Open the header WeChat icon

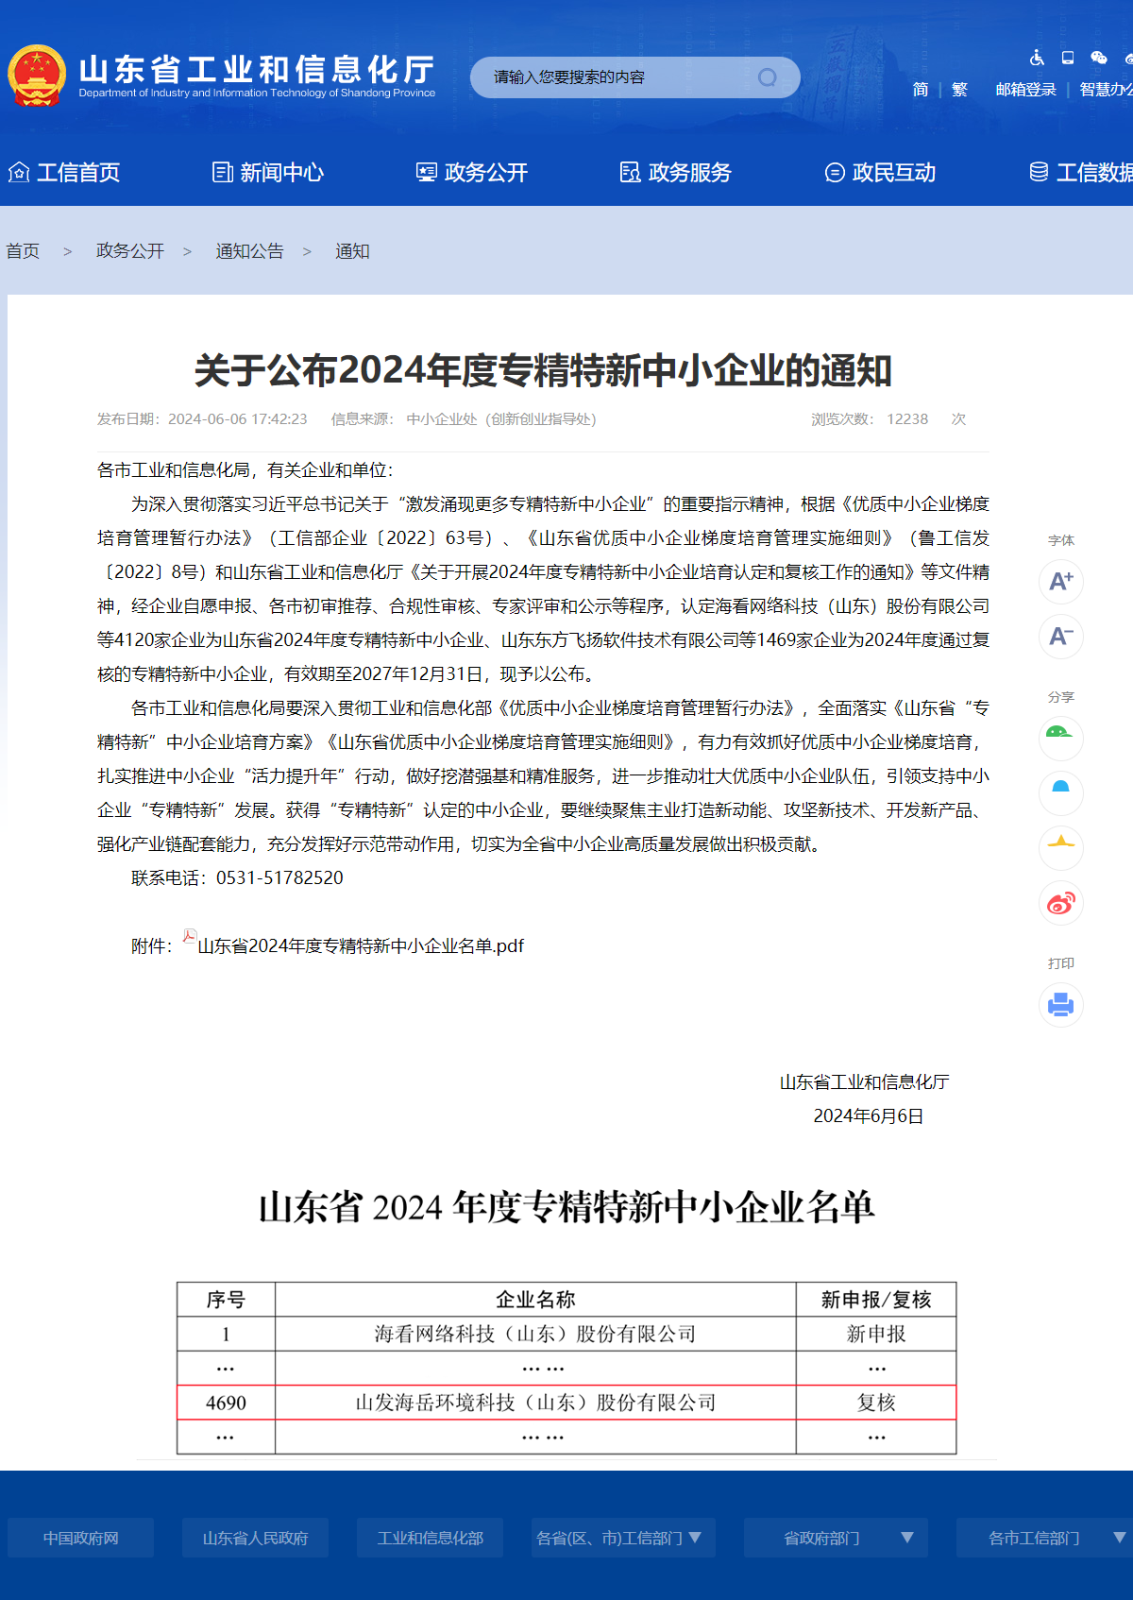[x=1099, y=58]
